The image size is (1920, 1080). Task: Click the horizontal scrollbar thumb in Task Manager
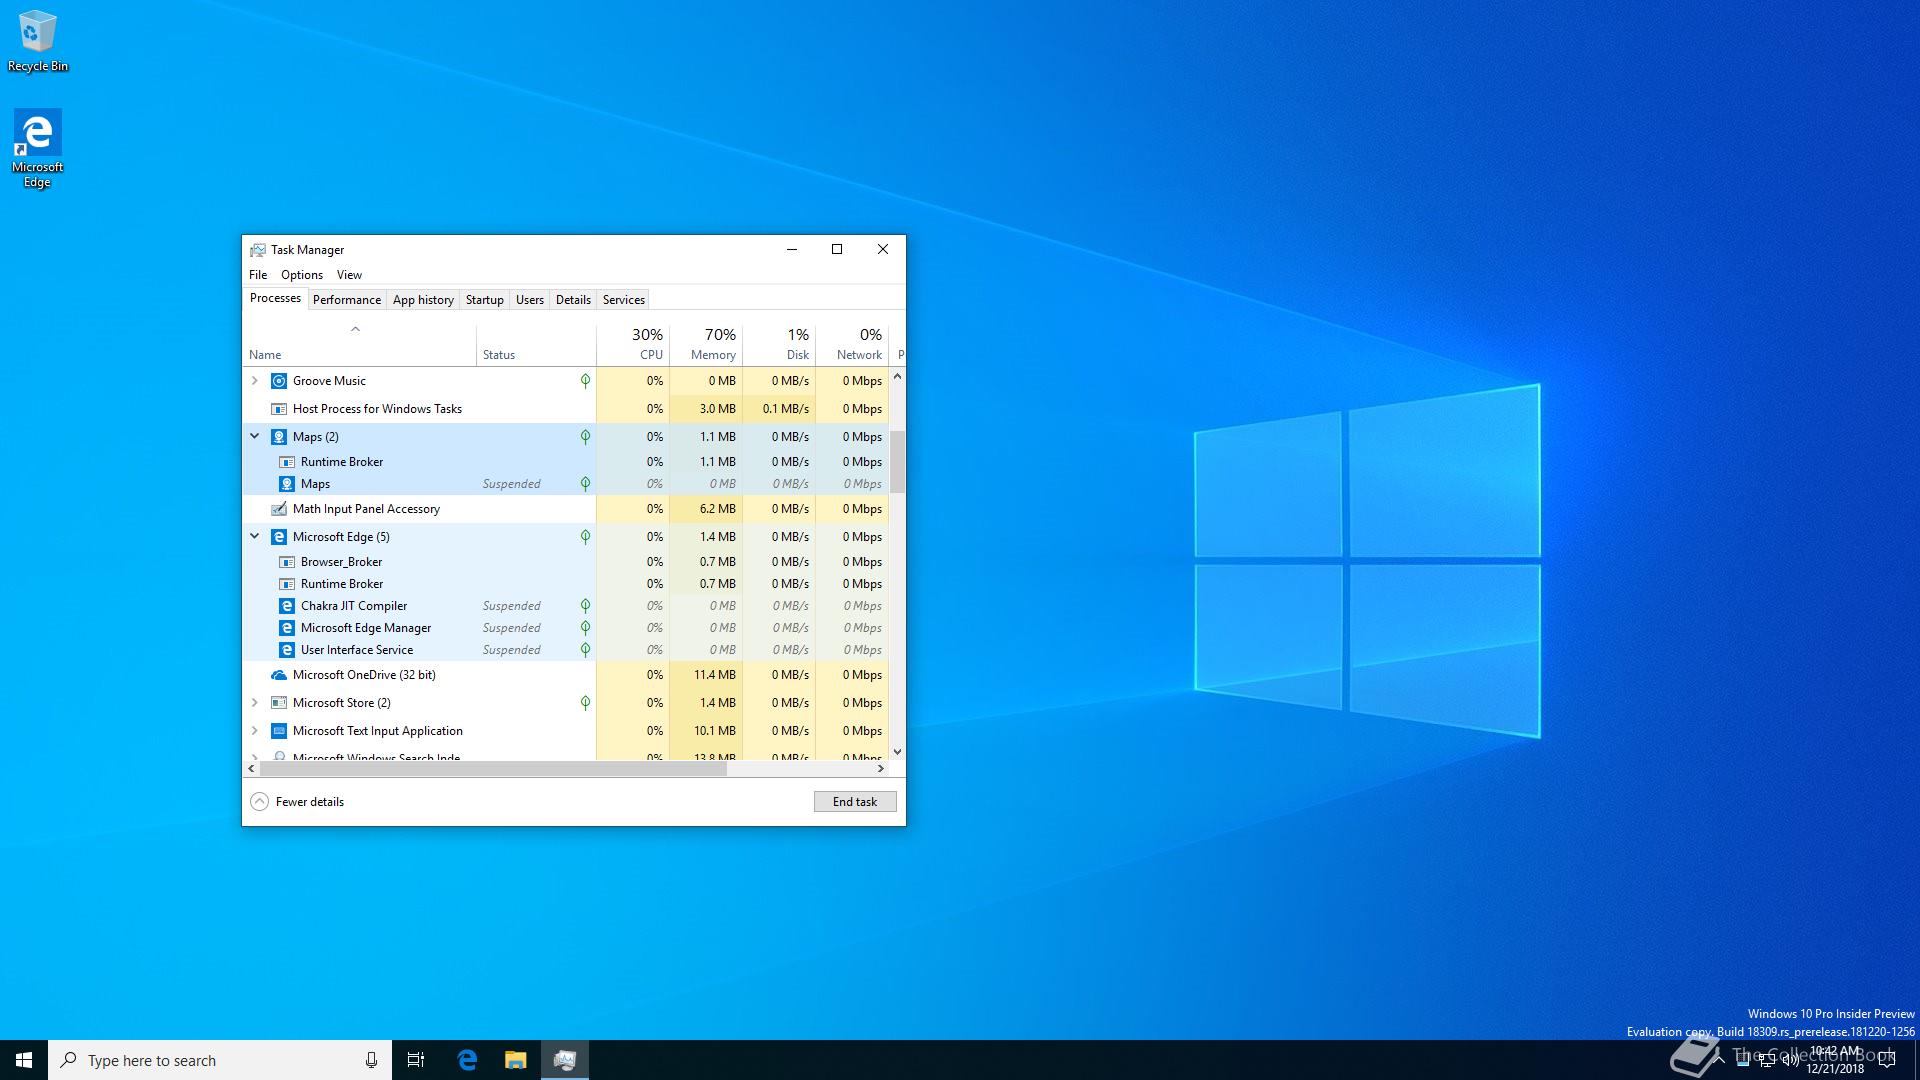pos(493,769)
